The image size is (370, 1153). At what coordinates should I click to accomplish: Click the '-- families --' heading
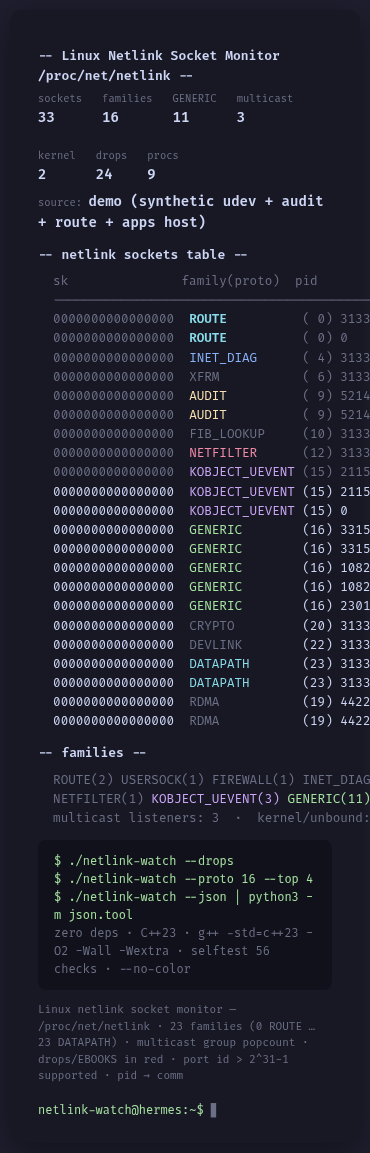[x=92, y=752]
